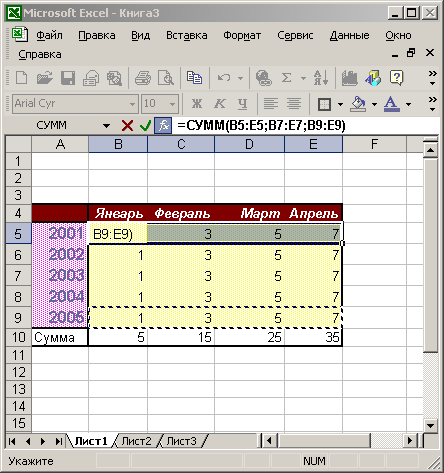
Task: Click the AutoSum sigma icon
Action: pos(286,78)
